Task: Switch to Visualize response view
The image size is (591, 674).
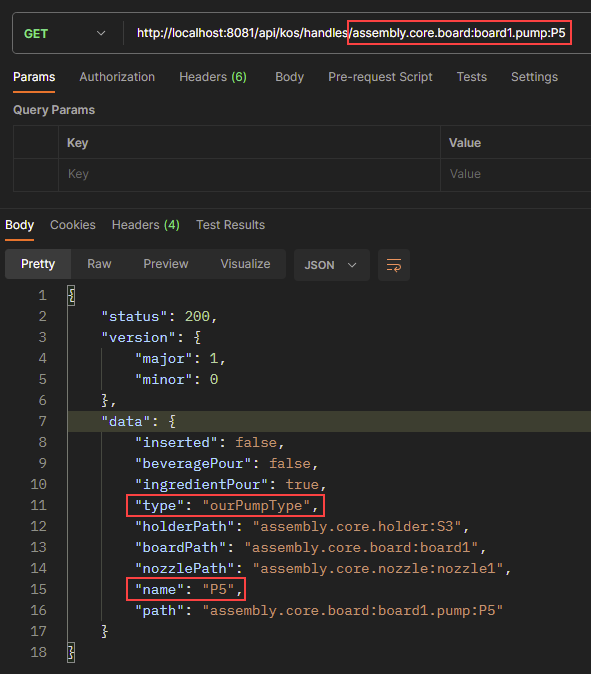Action: tap(245, 264)
